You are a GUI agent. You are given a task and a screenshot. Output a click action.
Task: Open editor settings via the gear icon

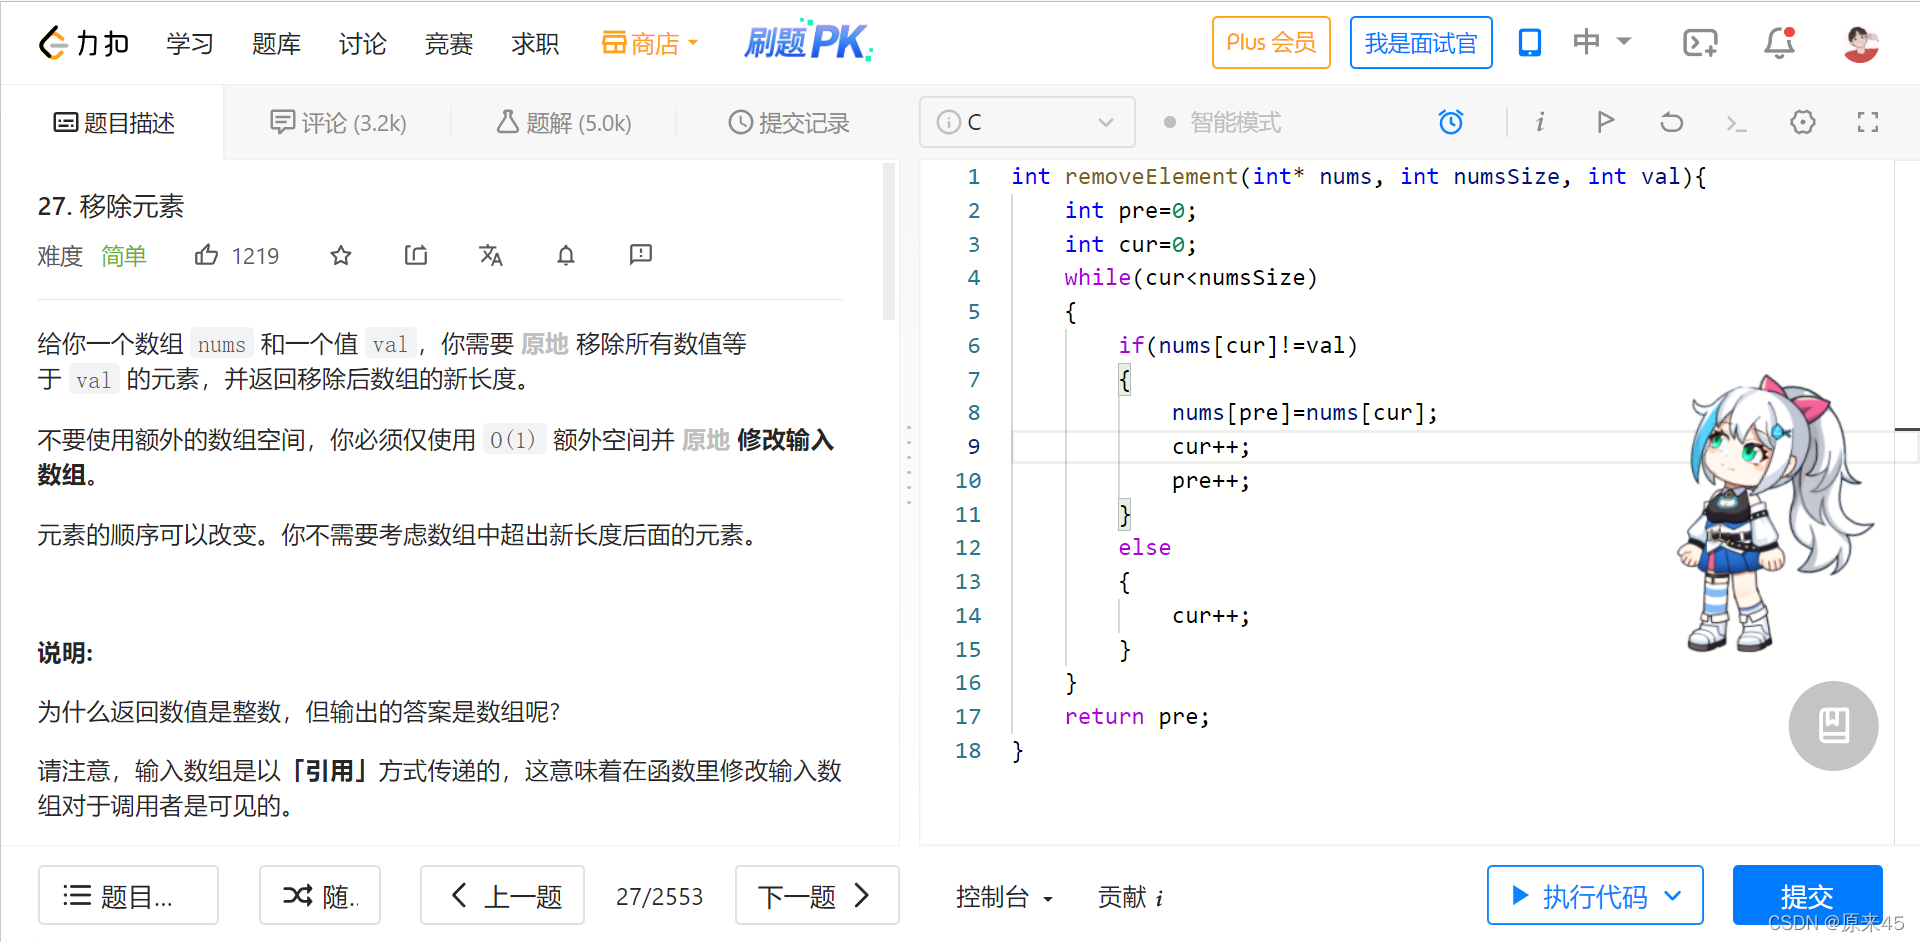(x=1803, y=121)
